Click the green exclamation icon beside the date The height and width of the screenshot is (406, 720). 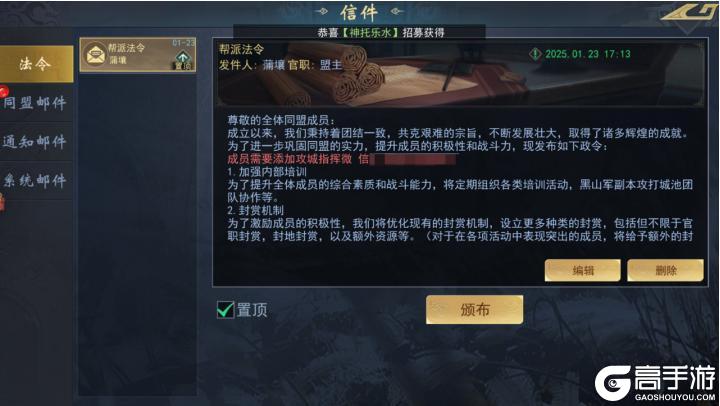pos(534,54)
